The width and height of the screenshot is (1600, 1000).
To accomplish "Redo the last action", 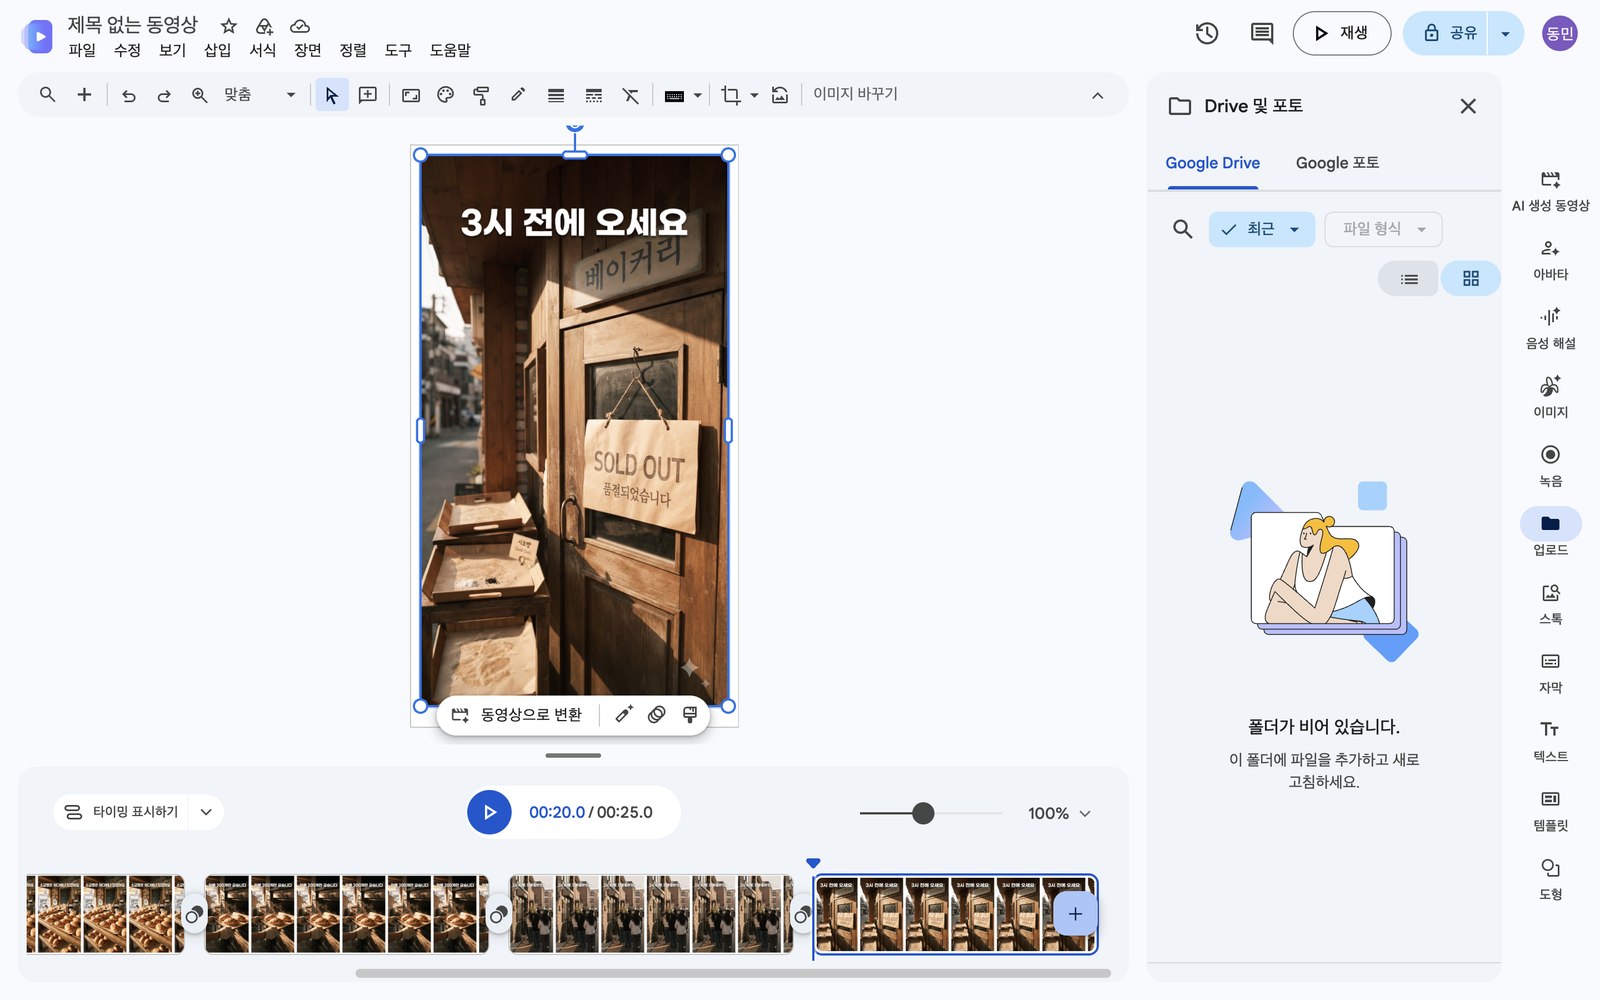I will [x=163, y=95].
